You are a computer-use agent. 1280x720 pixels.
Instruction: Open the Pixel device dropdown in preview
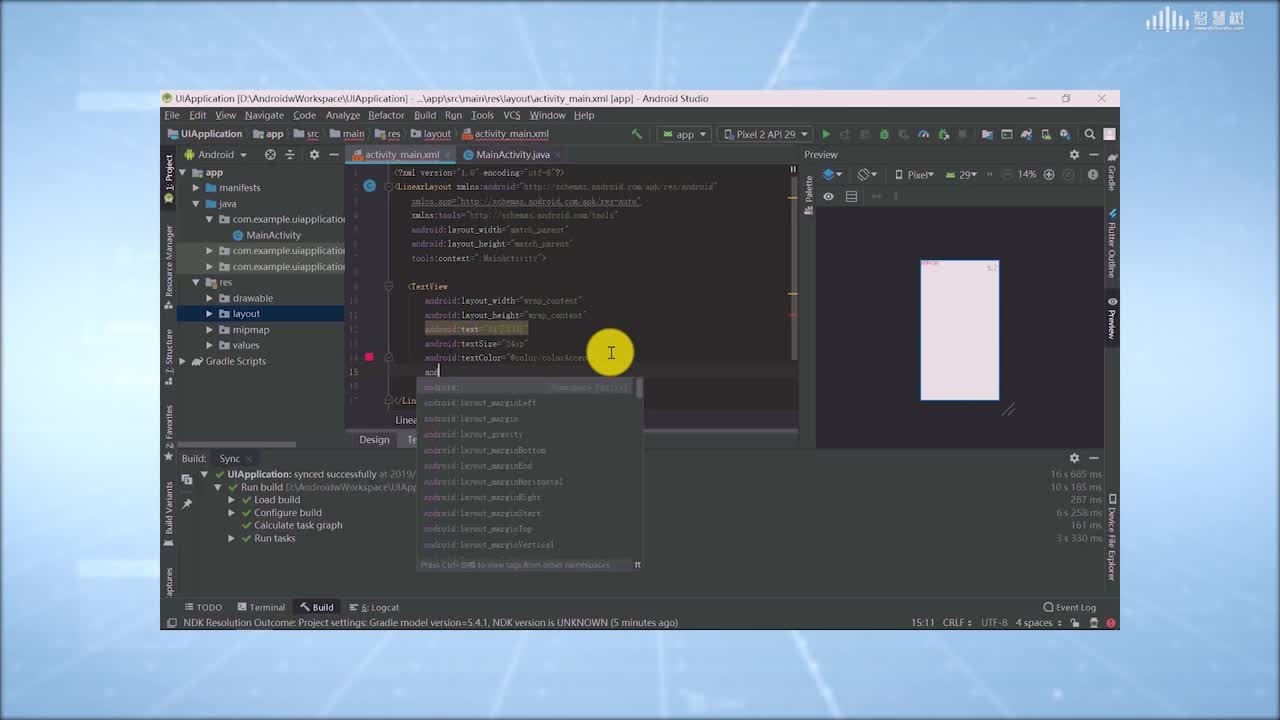(914, 174)
